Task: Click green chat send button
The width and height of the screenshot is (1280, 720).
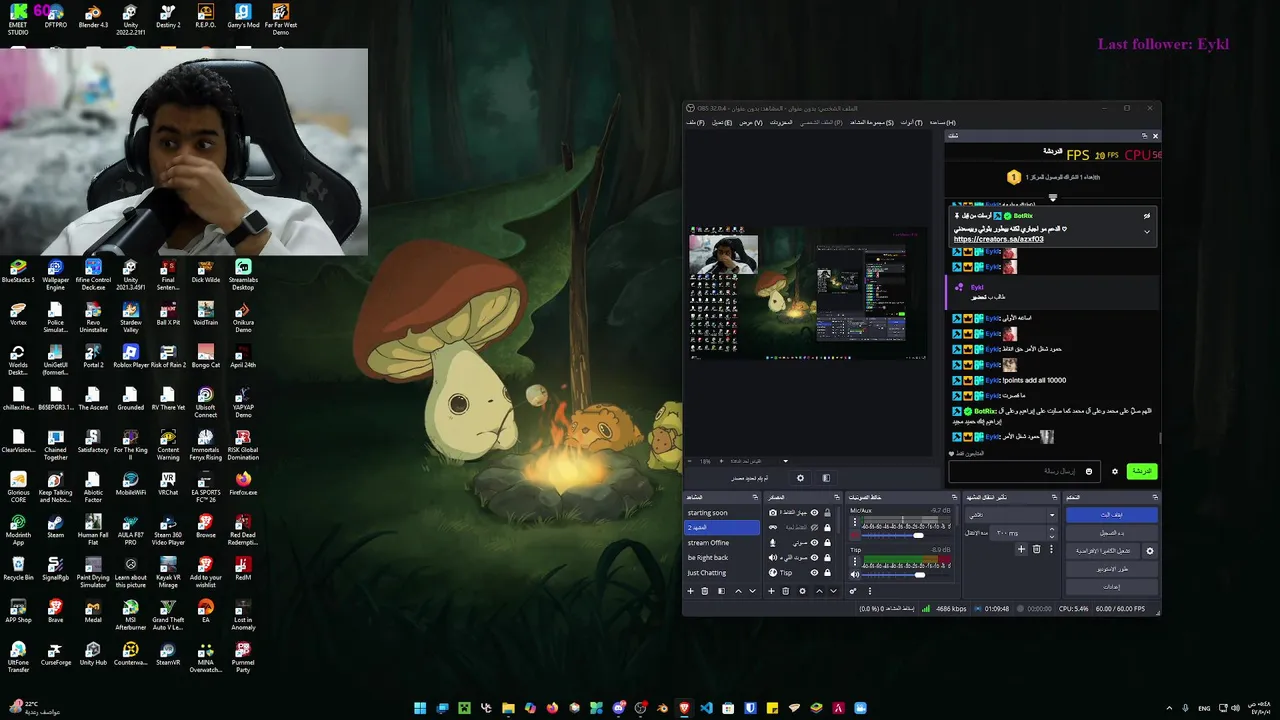Action: coord(1142,471)
